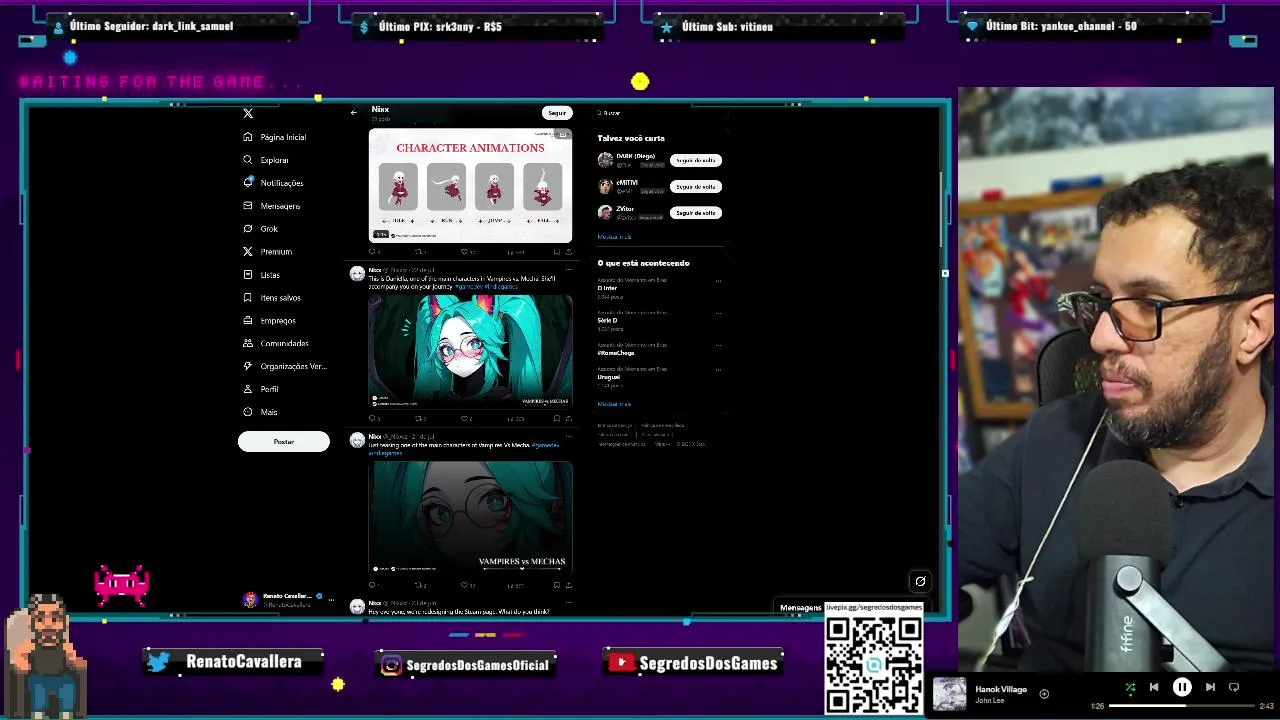Screen dimensions: 1280x720
Task: Follow back eMITM
Action: tap(695, 186)
